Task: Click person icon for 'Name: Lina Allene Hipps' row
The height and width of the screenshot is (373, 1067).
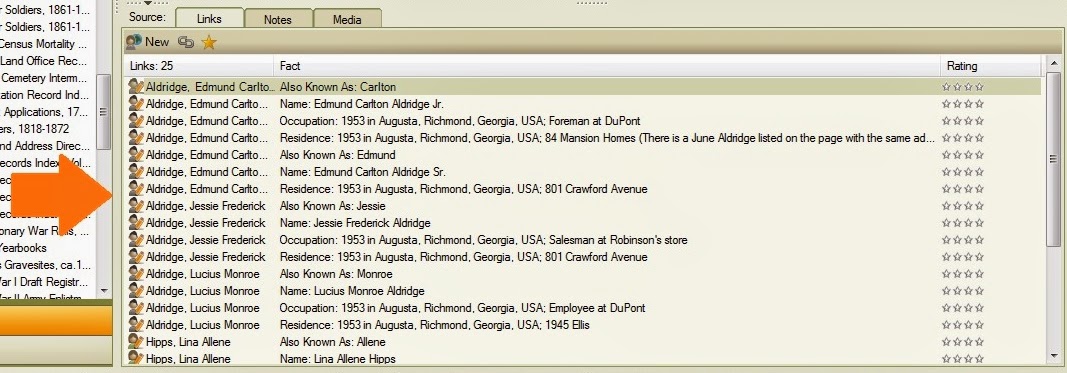Action: click(x=136, y=359)
